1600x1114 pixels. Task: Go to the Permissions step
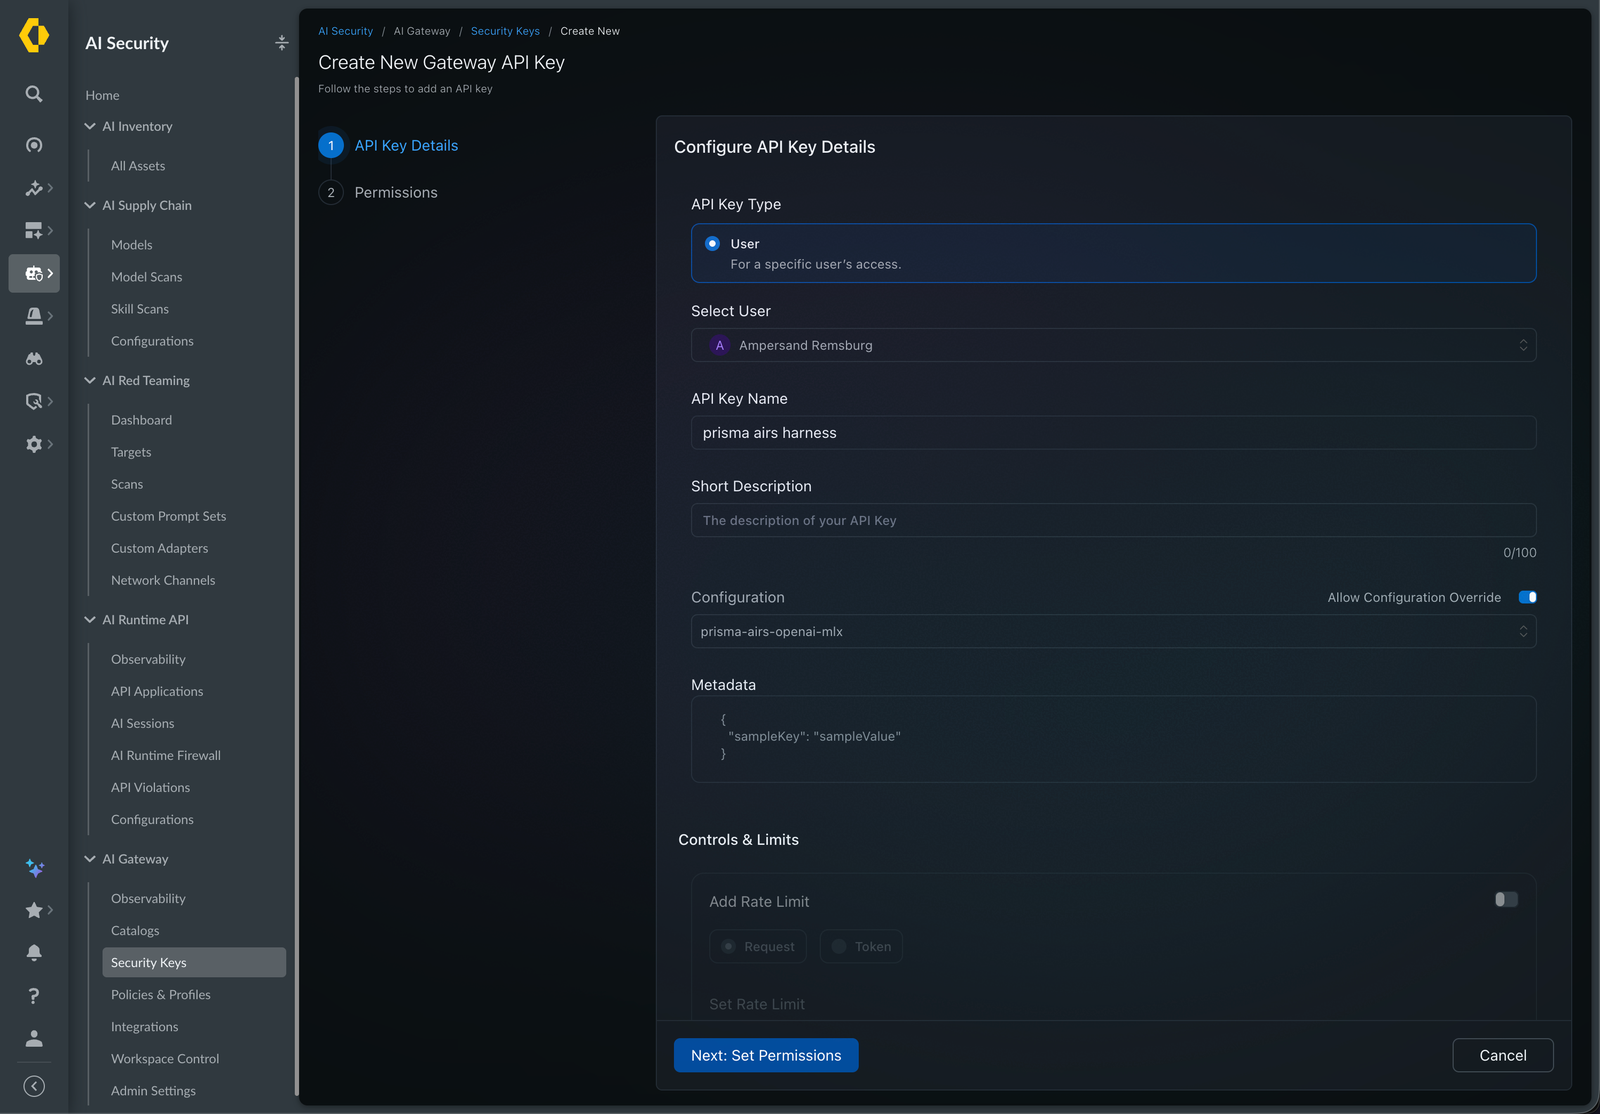[396, 192]
